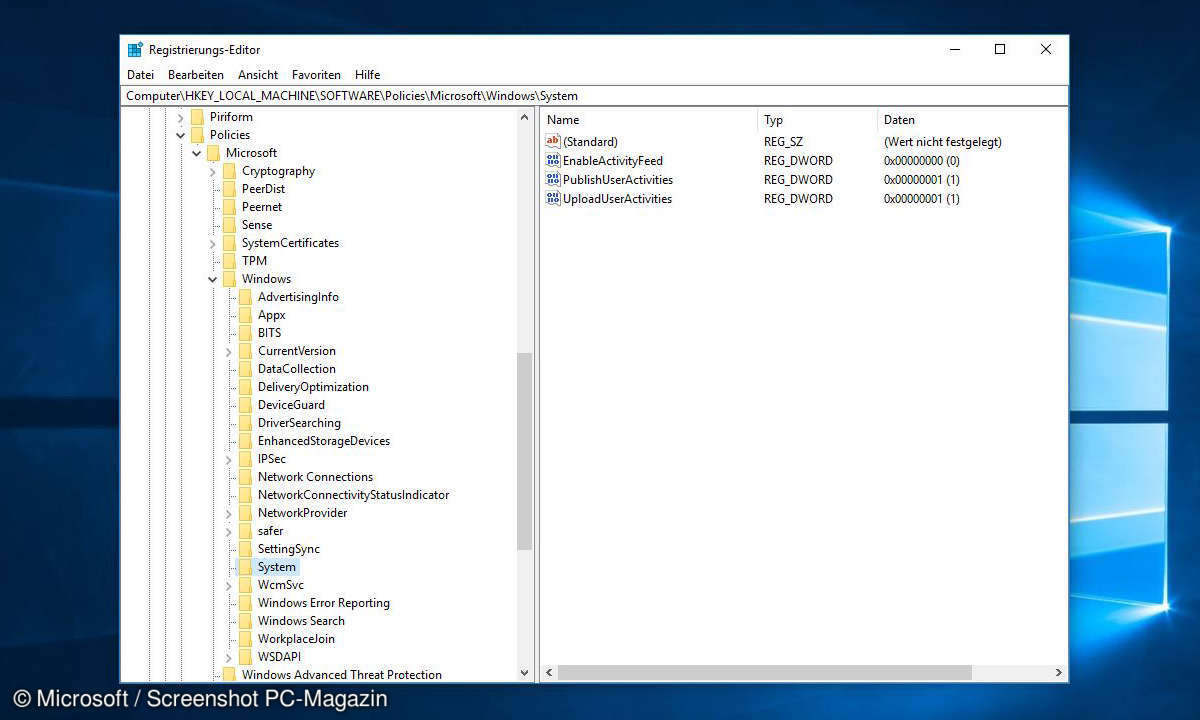Viewport: 1200px width, 720px height.
Task: Select the Network Connections key
Action: click(315, 477)
